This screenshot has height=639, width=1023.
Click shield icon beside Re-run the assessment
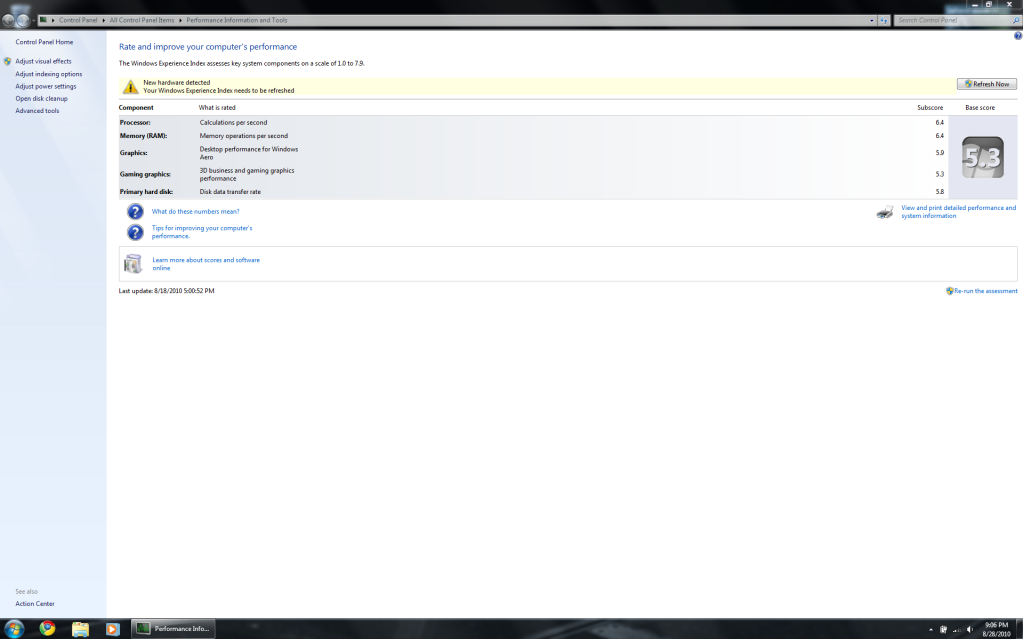click(x=950, y=291)
